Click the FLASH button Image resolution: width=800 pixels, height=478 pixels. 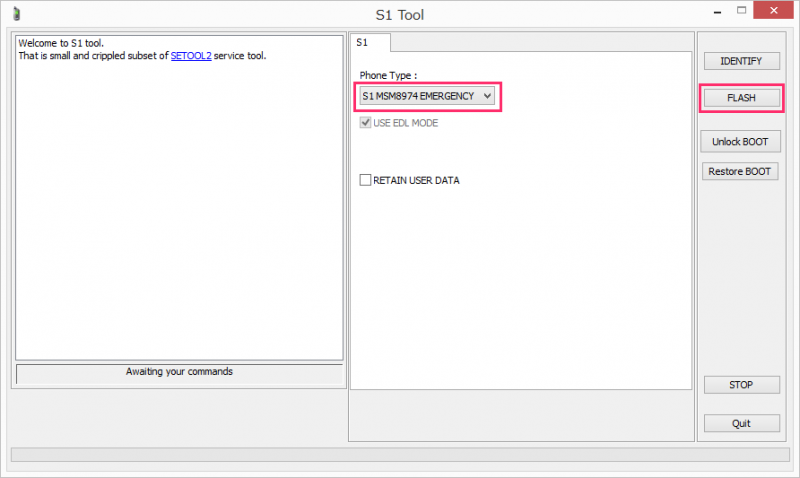coord(741,98)
